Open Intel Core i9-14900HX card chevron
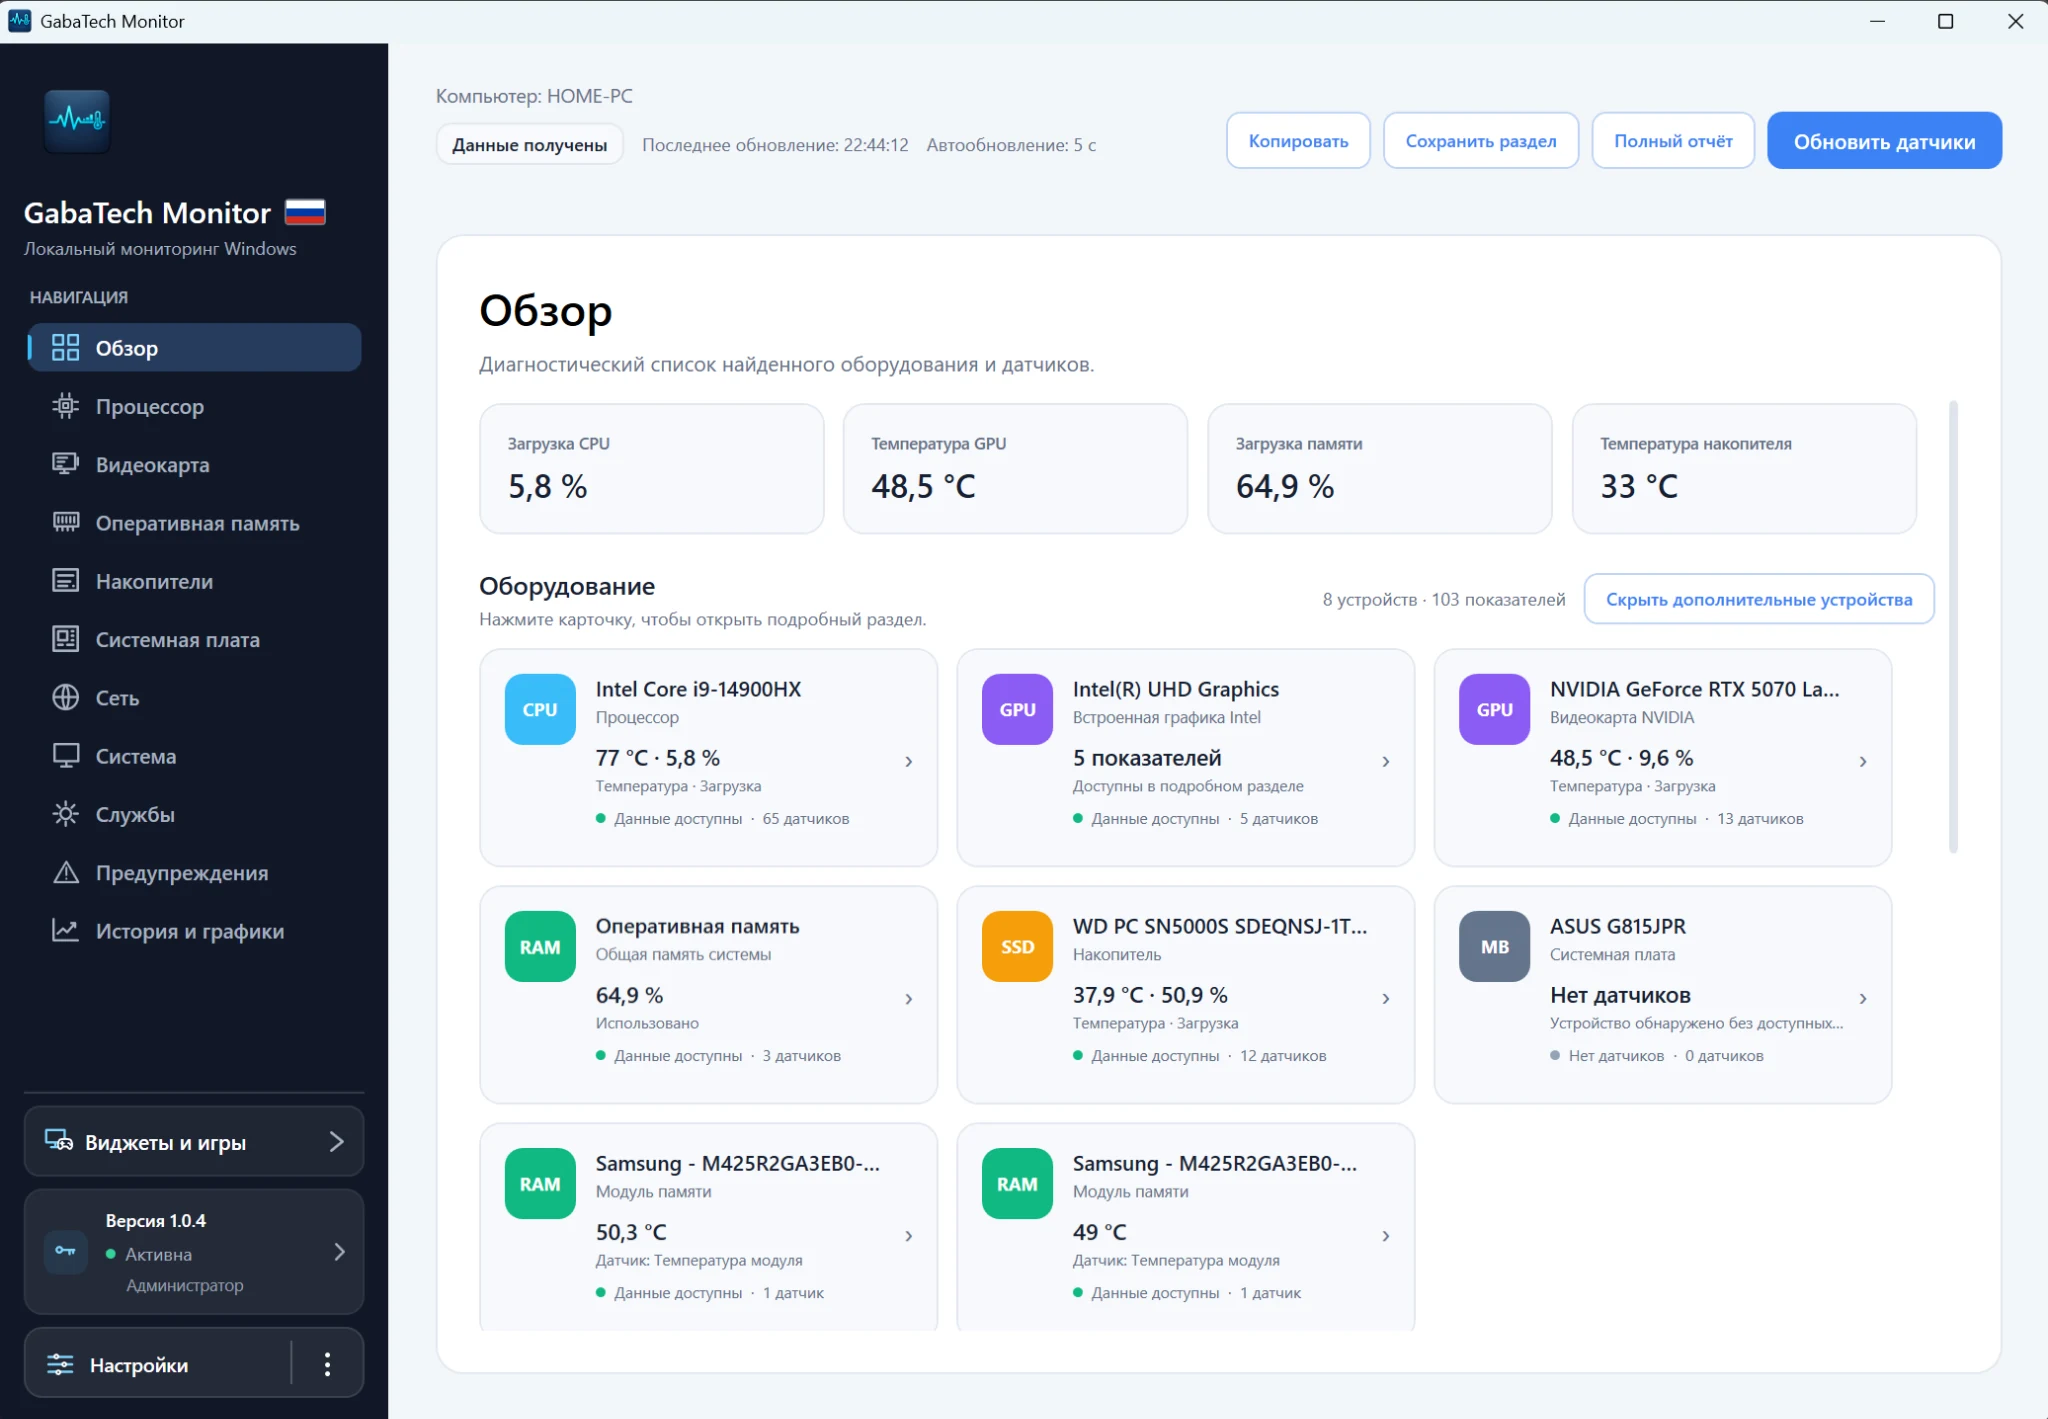Image resolution: width=2048 pixels, height=1419 pixels. click(x=909, y=762)
